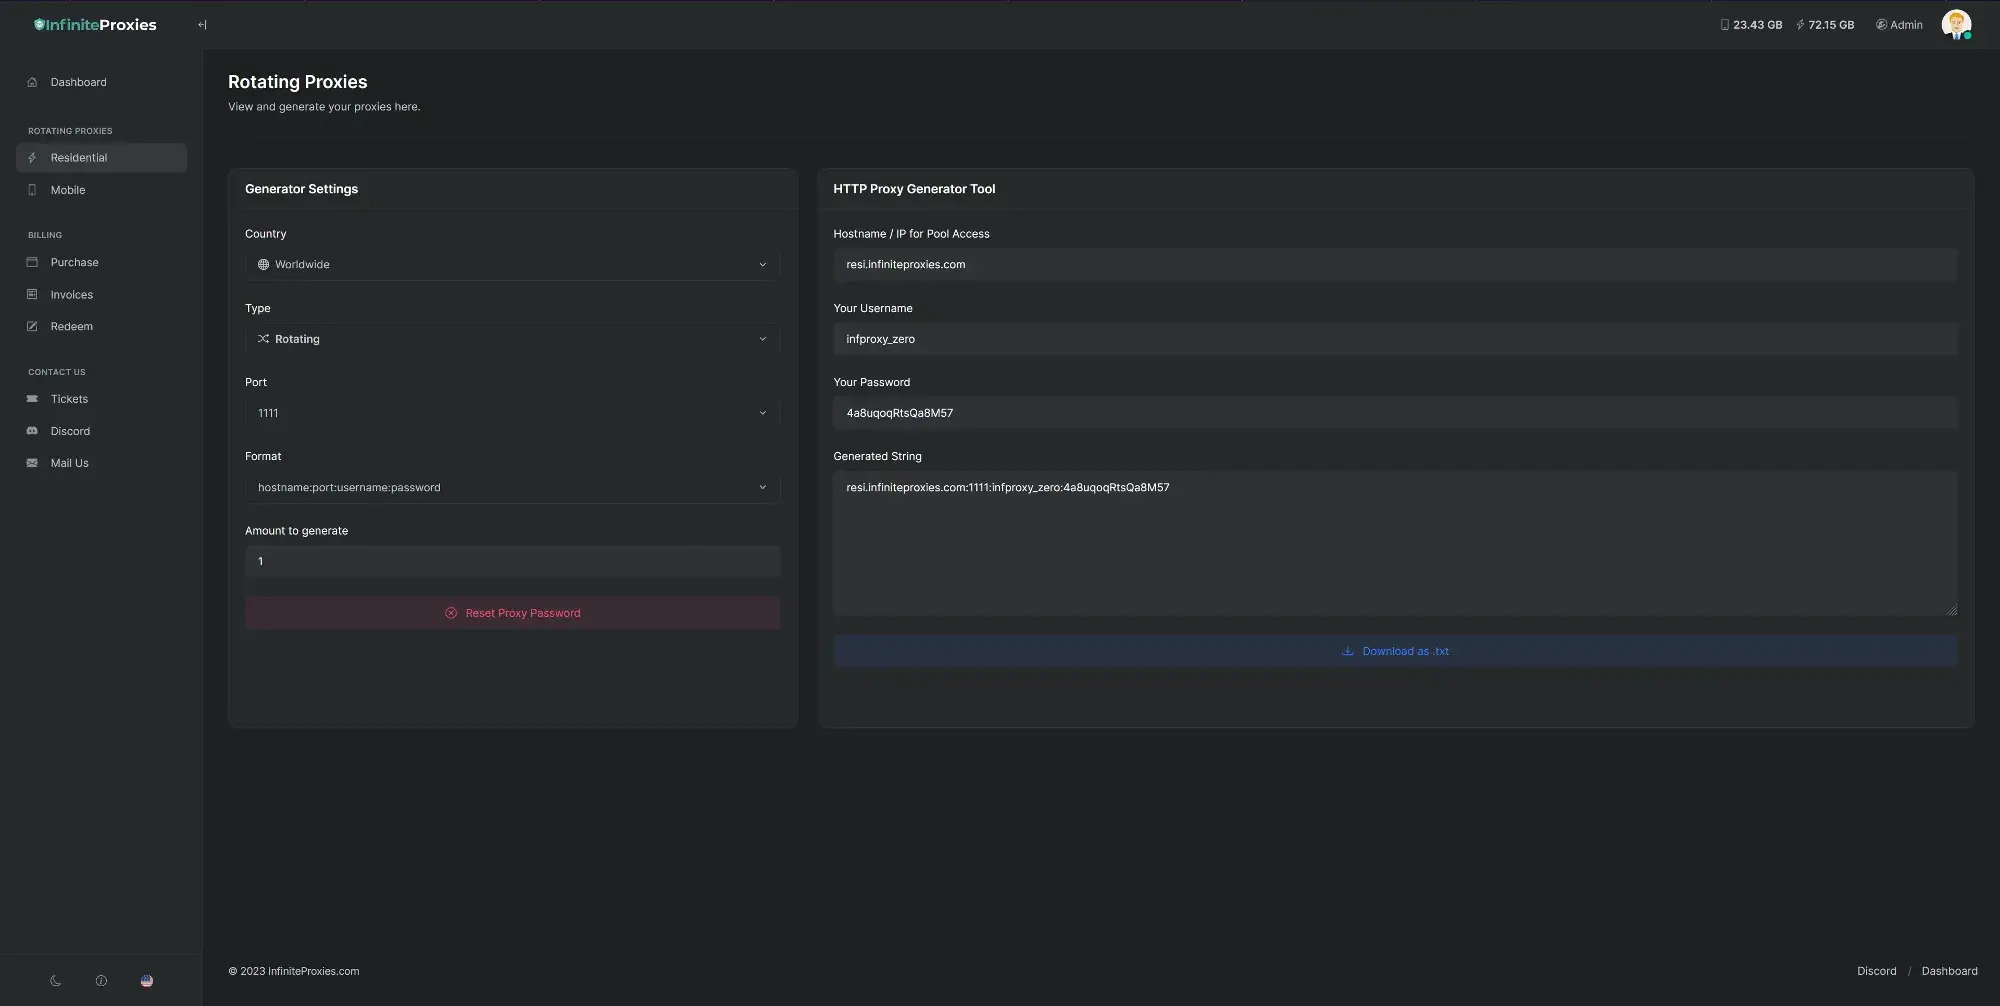Change language using the flag icon

pyautogui.click(x=147, y=981)
